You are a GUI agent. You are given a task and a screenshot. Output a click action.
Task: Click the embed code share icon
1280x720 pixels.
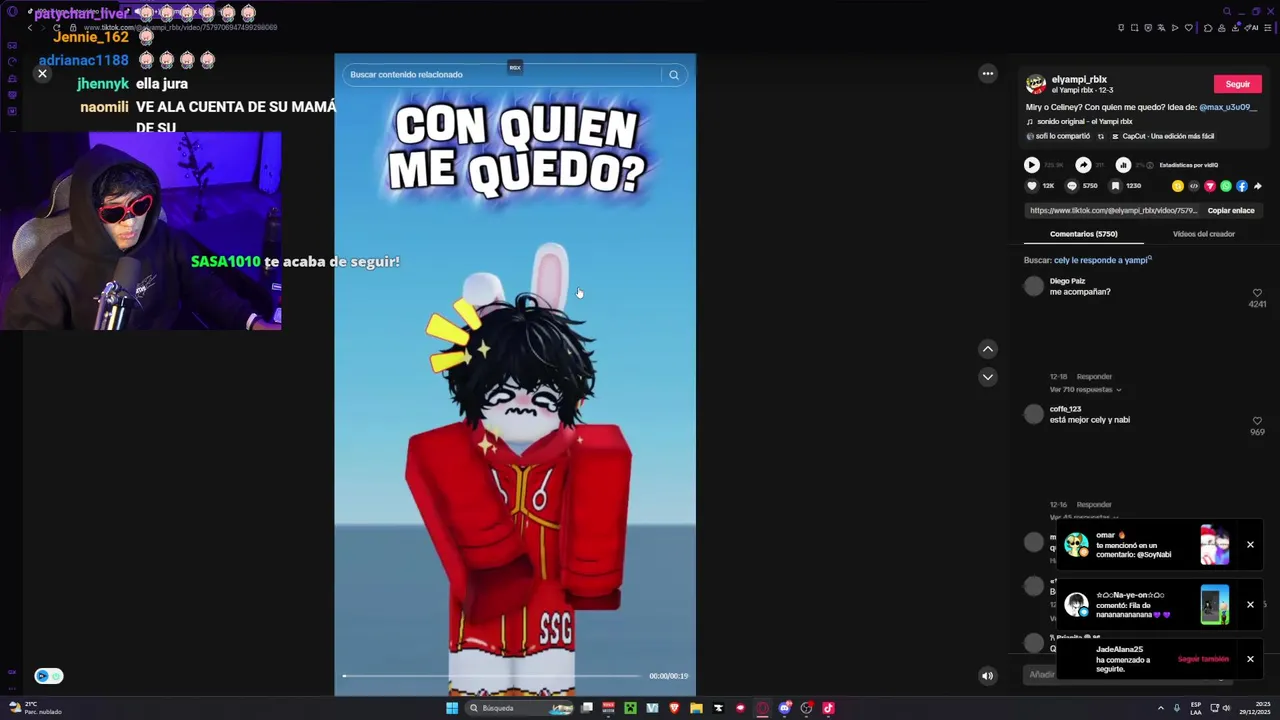point(1194,186)
